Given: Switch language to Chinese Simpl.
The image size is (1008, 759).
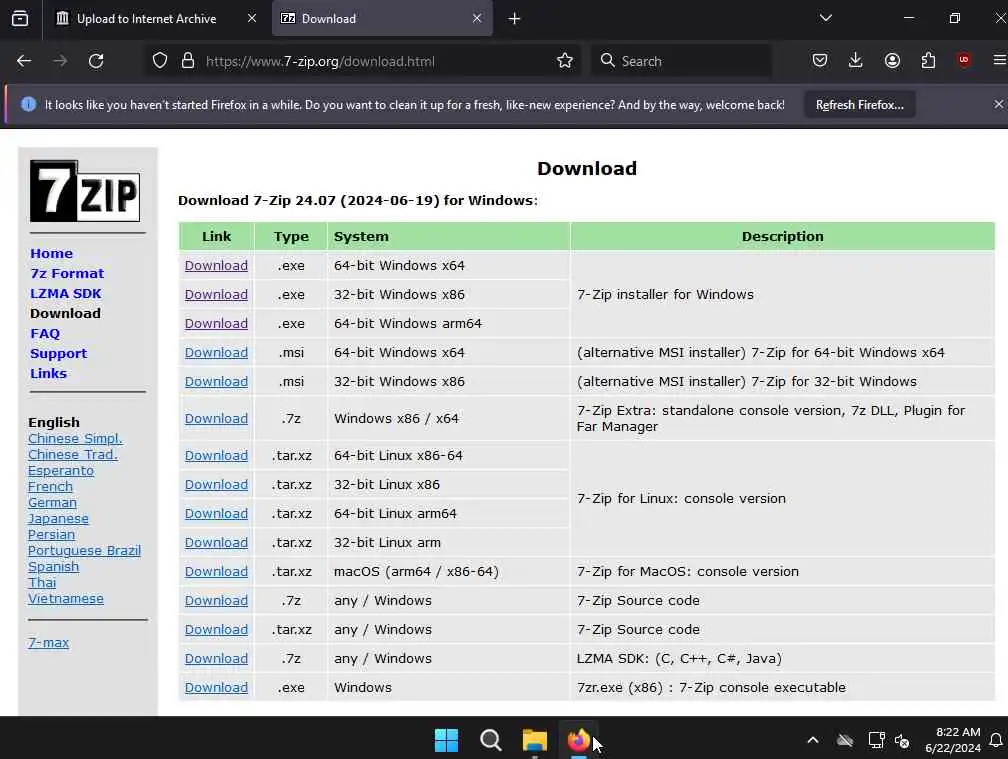Looking at the screenshot, I should [75, 438].
